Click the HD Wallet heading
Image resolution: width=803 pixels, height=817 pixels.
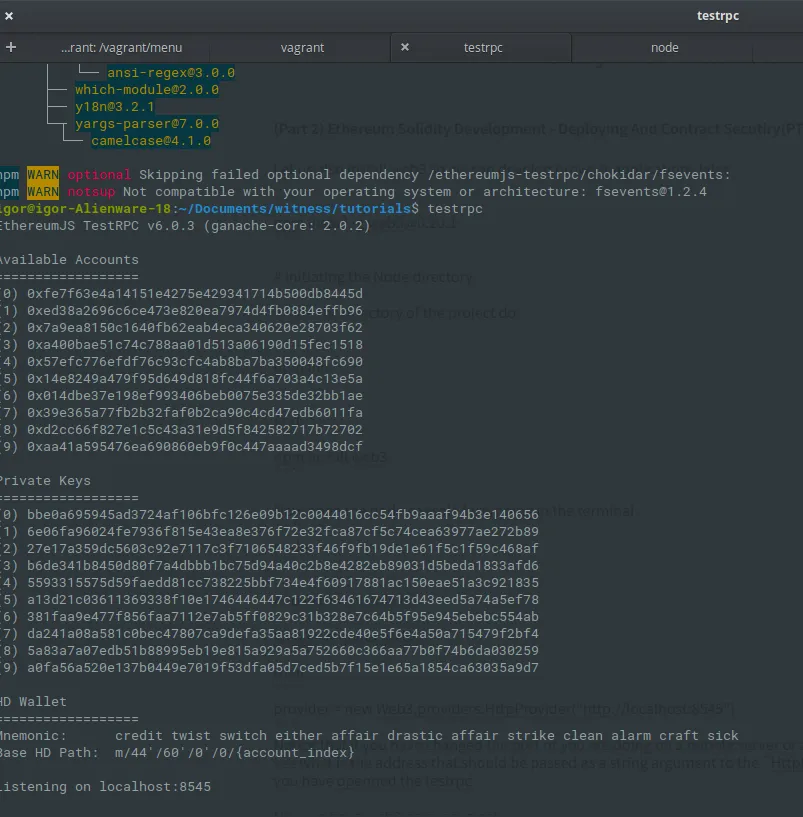33,702
